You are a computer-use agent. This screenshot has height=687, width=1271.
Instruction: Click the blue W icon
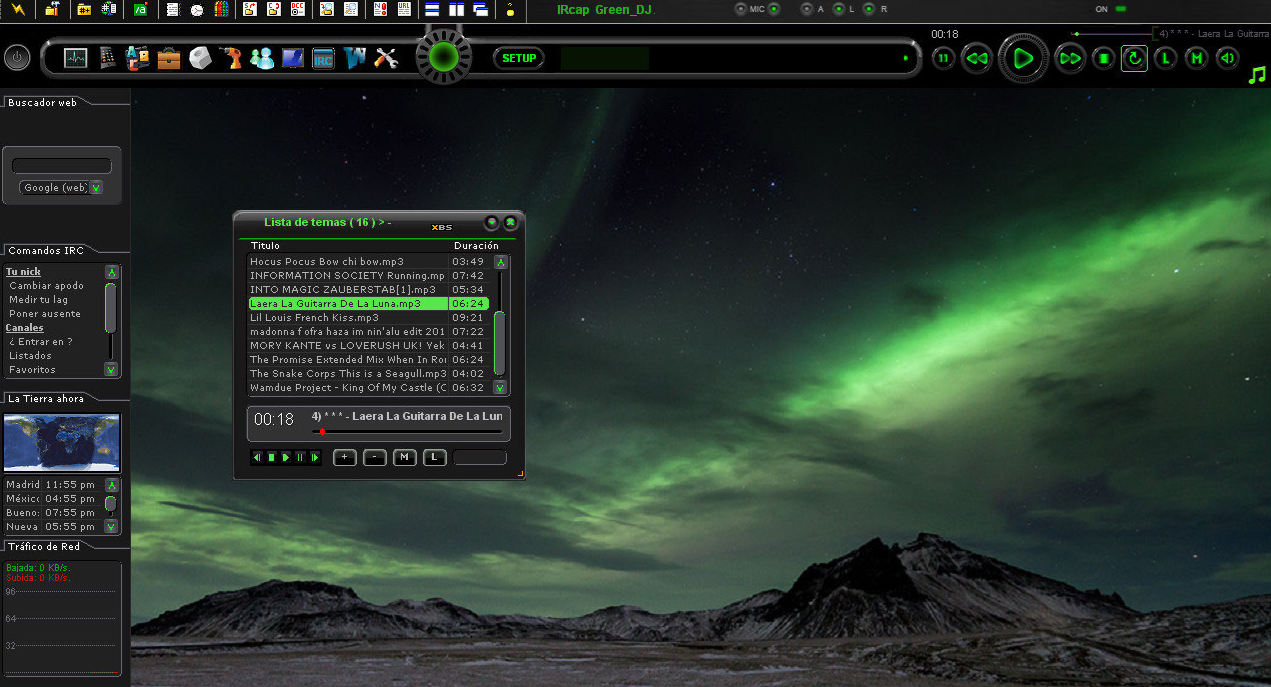click(355, 58)
